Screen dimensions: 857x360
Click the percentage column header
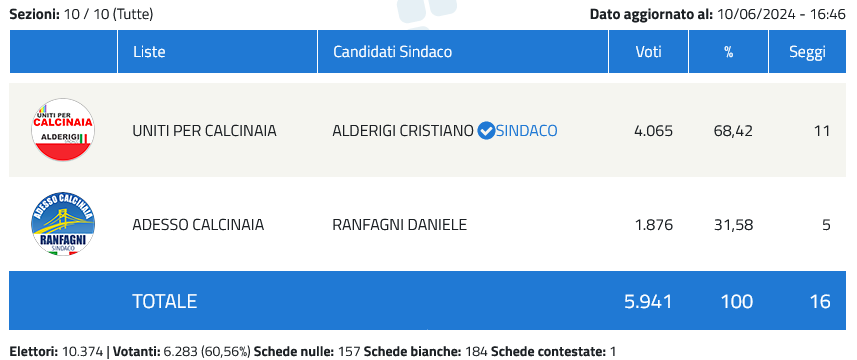[729, 52]
